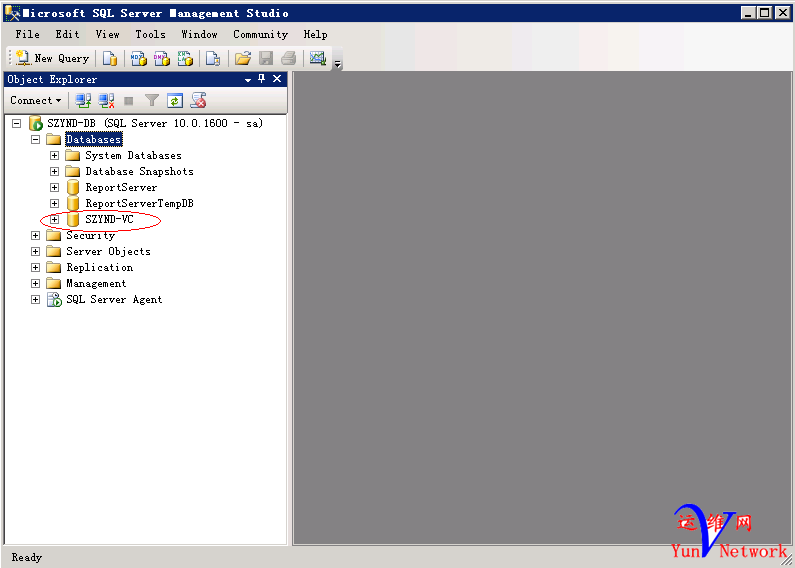The width and height of the screenshot is (795, 568).
Task: Click the SQL Server Compact query icon
Action: pos(213,59)
